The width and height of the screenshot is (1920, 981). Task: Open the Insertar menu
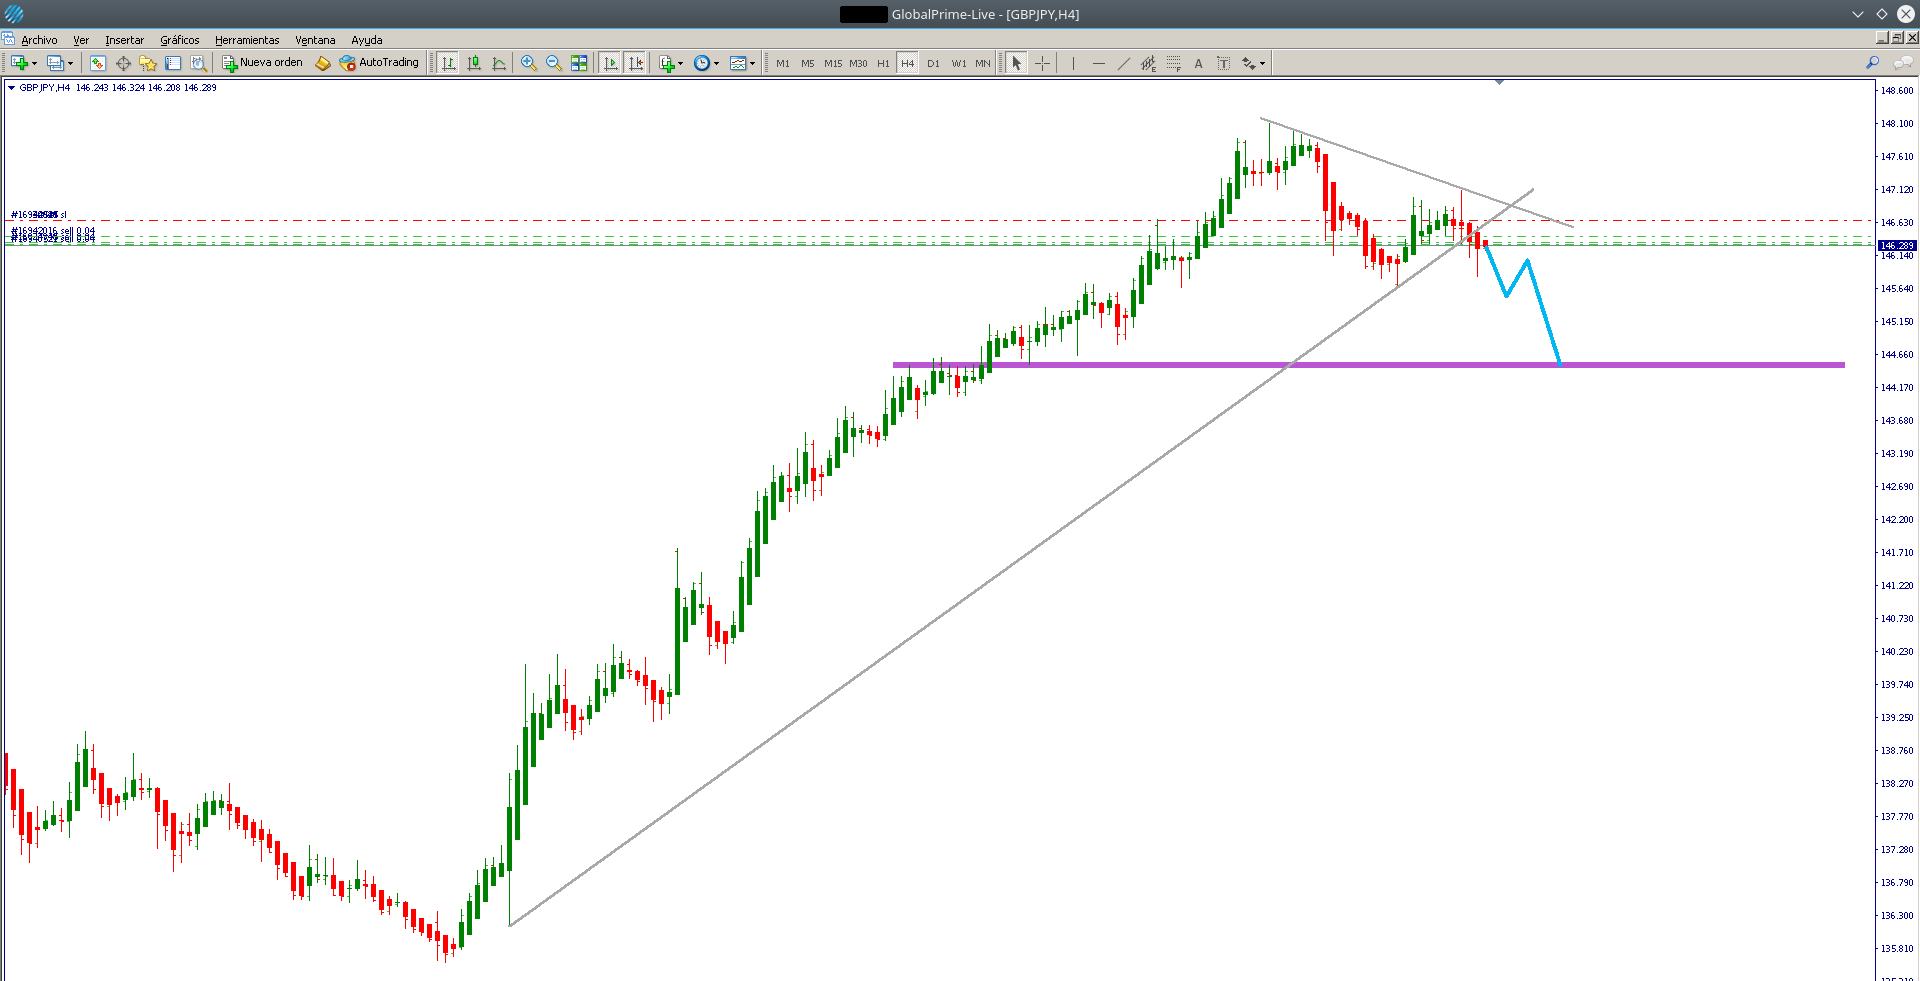tap(124, 40)
